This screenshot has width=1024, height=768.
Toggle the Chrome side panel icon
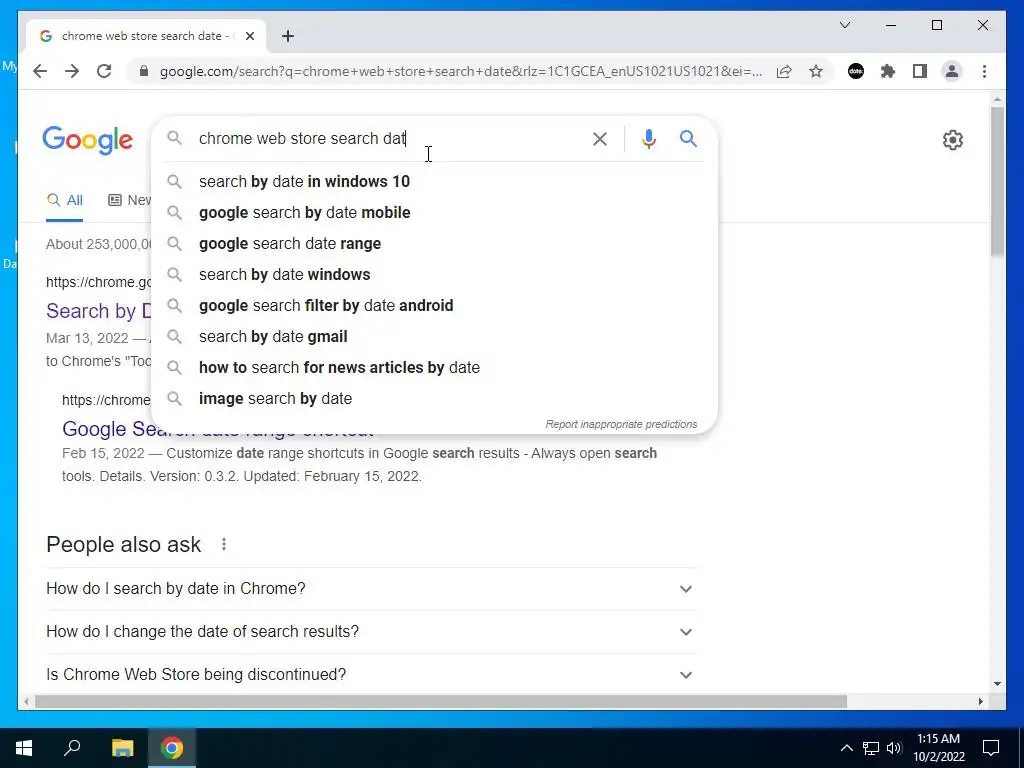click(x=920, y=71)
